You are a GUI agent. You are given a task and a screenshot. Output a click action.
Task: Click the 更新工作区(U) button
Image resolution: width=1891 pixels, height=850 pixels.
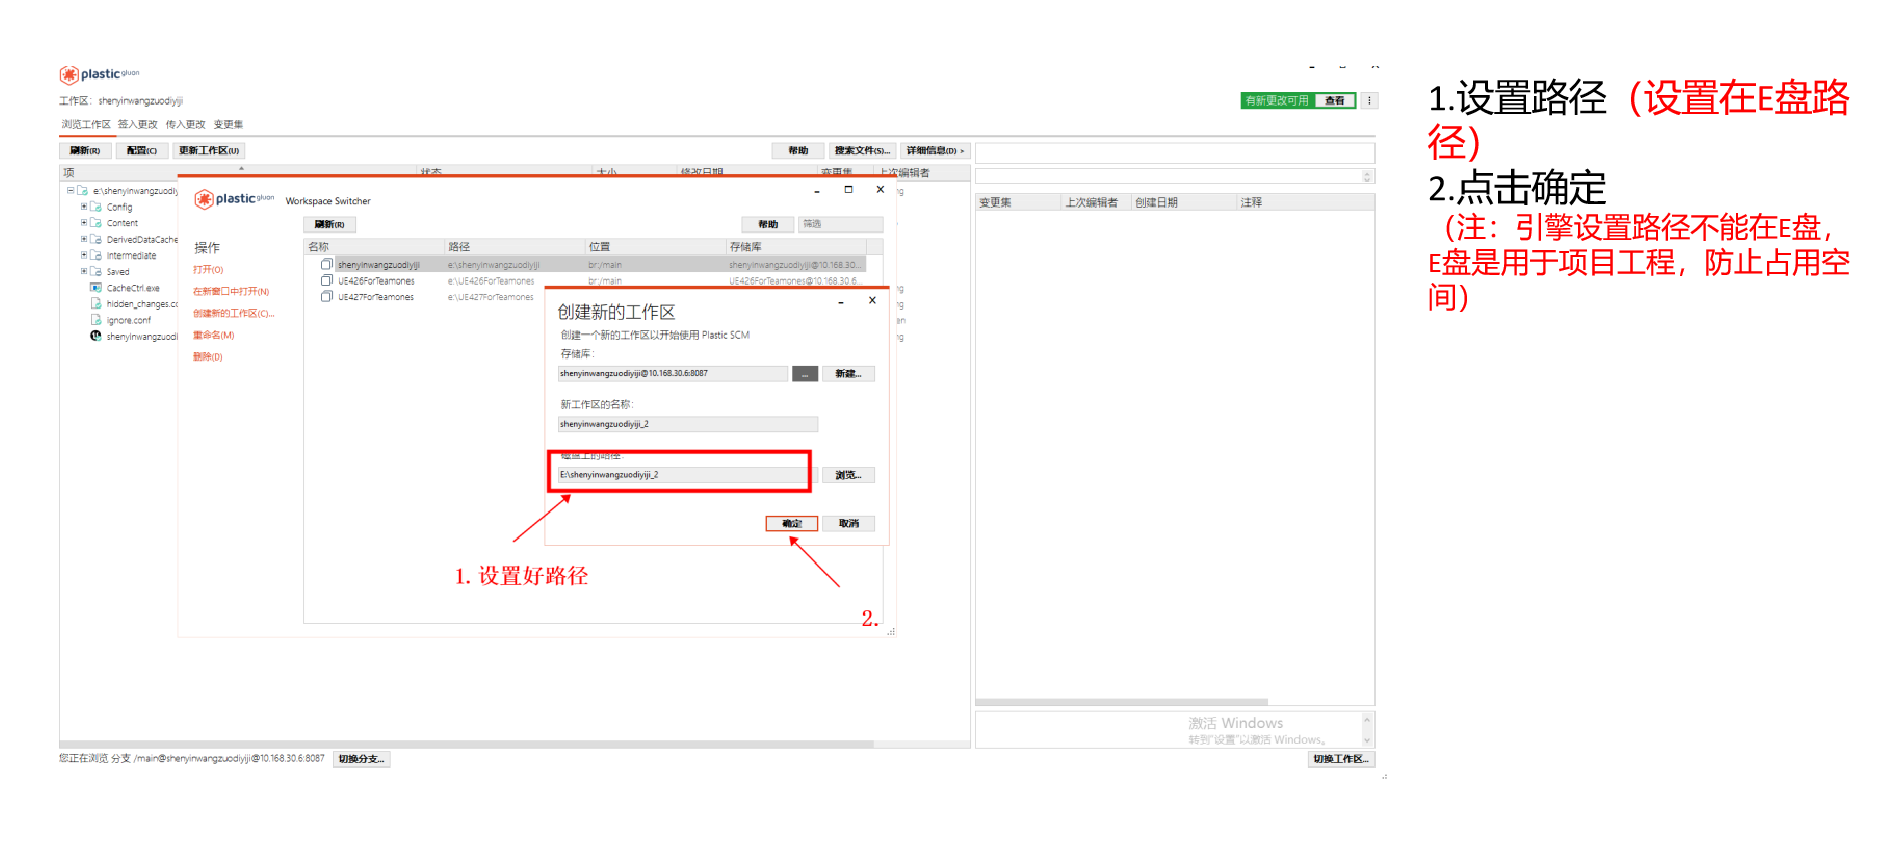209,151
